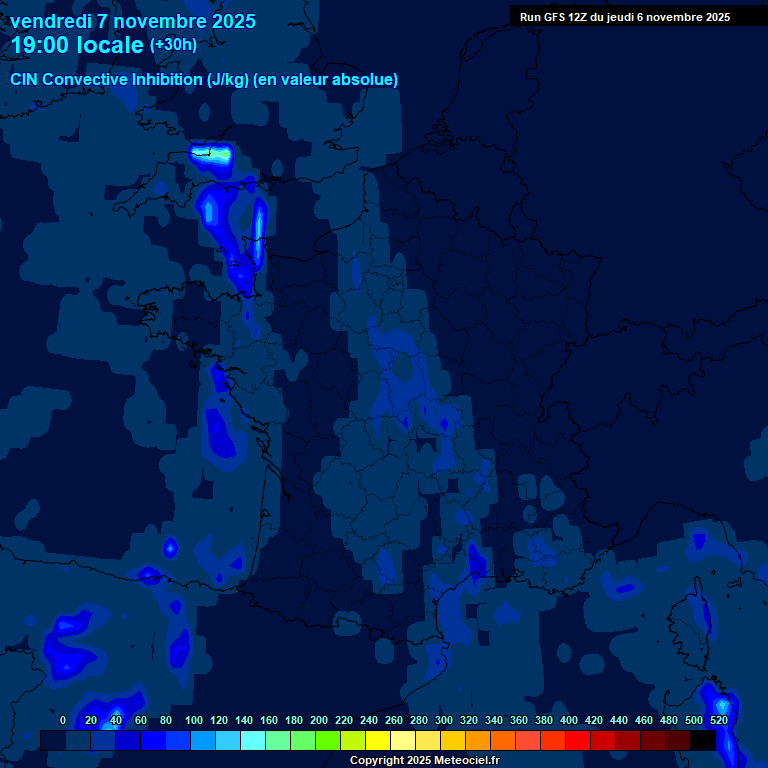Click the dark red 460 J/kg legend swatch
Viewport: 768px width, 768px height.
[x=653, y=740]
